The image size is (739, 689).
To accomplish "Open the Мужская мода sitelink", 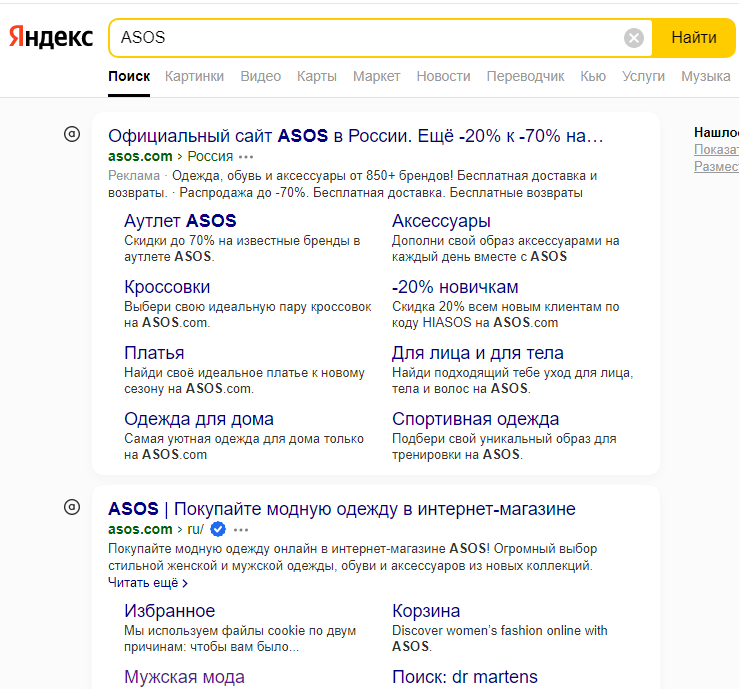I will click(x=184, y=677).
